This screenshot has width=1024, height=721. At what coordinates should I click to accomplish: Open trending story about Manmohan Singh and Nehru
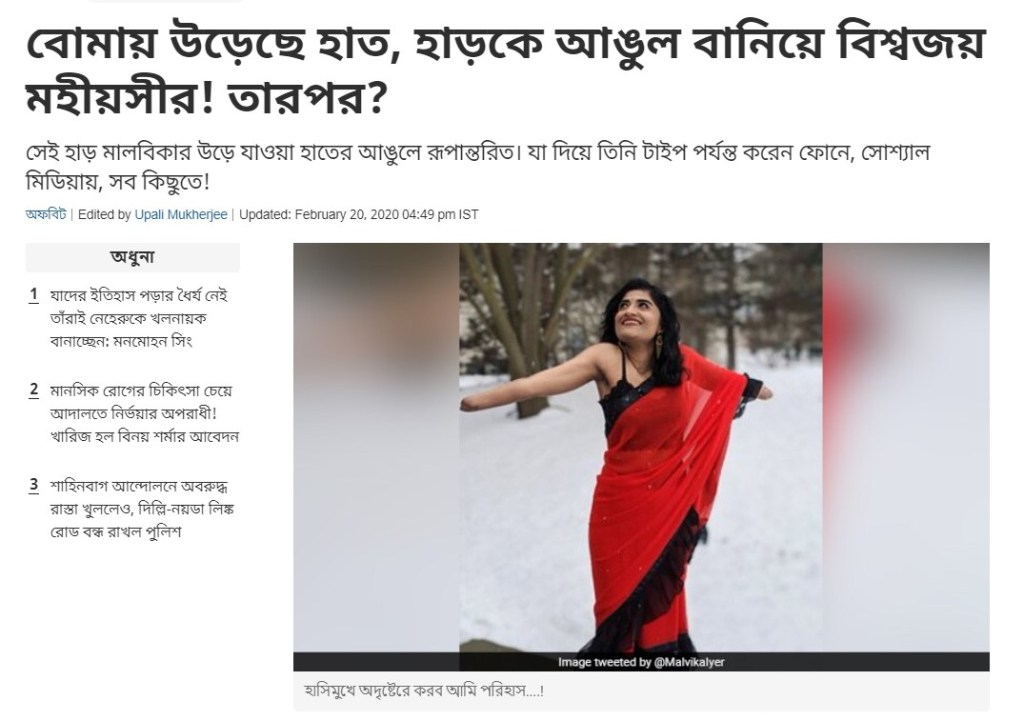(139, 319)
